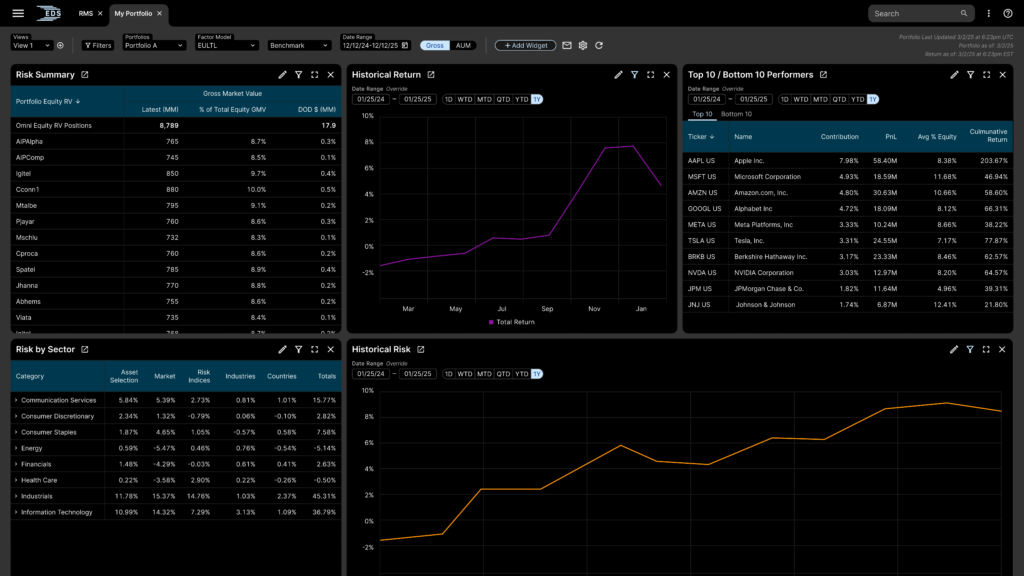
Task: Maximize the Historical Return widget
Action: (650, 75)
